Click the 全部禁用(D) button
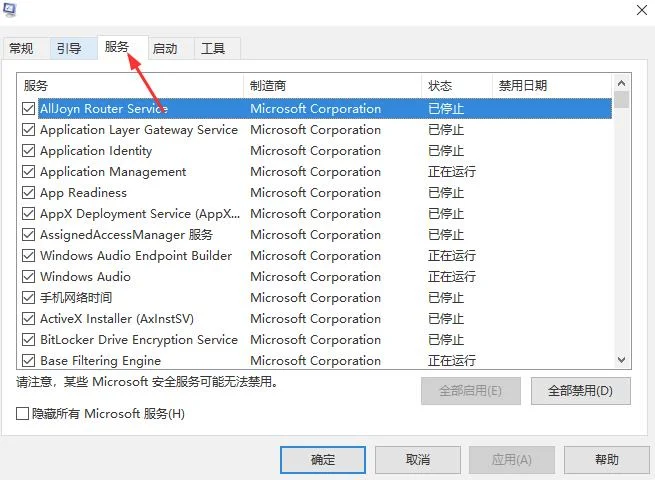Viewport: 655px width, 480px height. coord(581,391)
